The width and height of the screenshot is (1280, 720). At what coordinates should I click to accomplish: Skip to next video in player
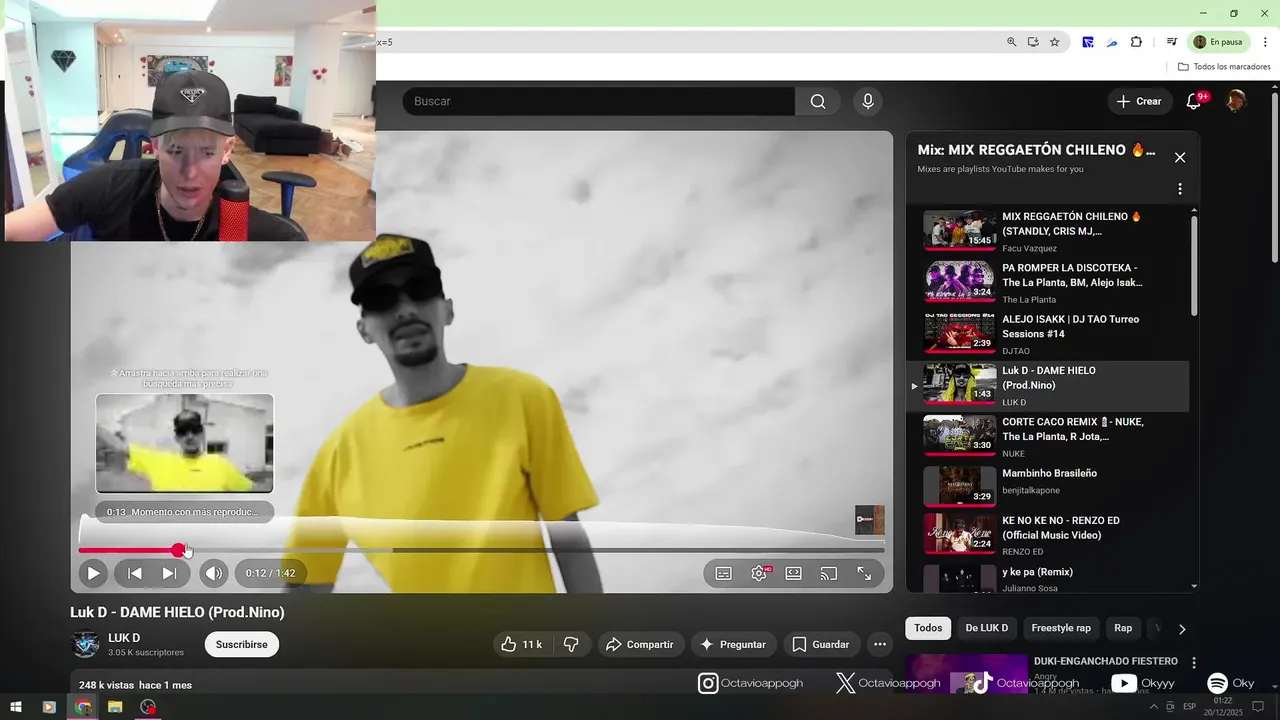click(169, 573)
